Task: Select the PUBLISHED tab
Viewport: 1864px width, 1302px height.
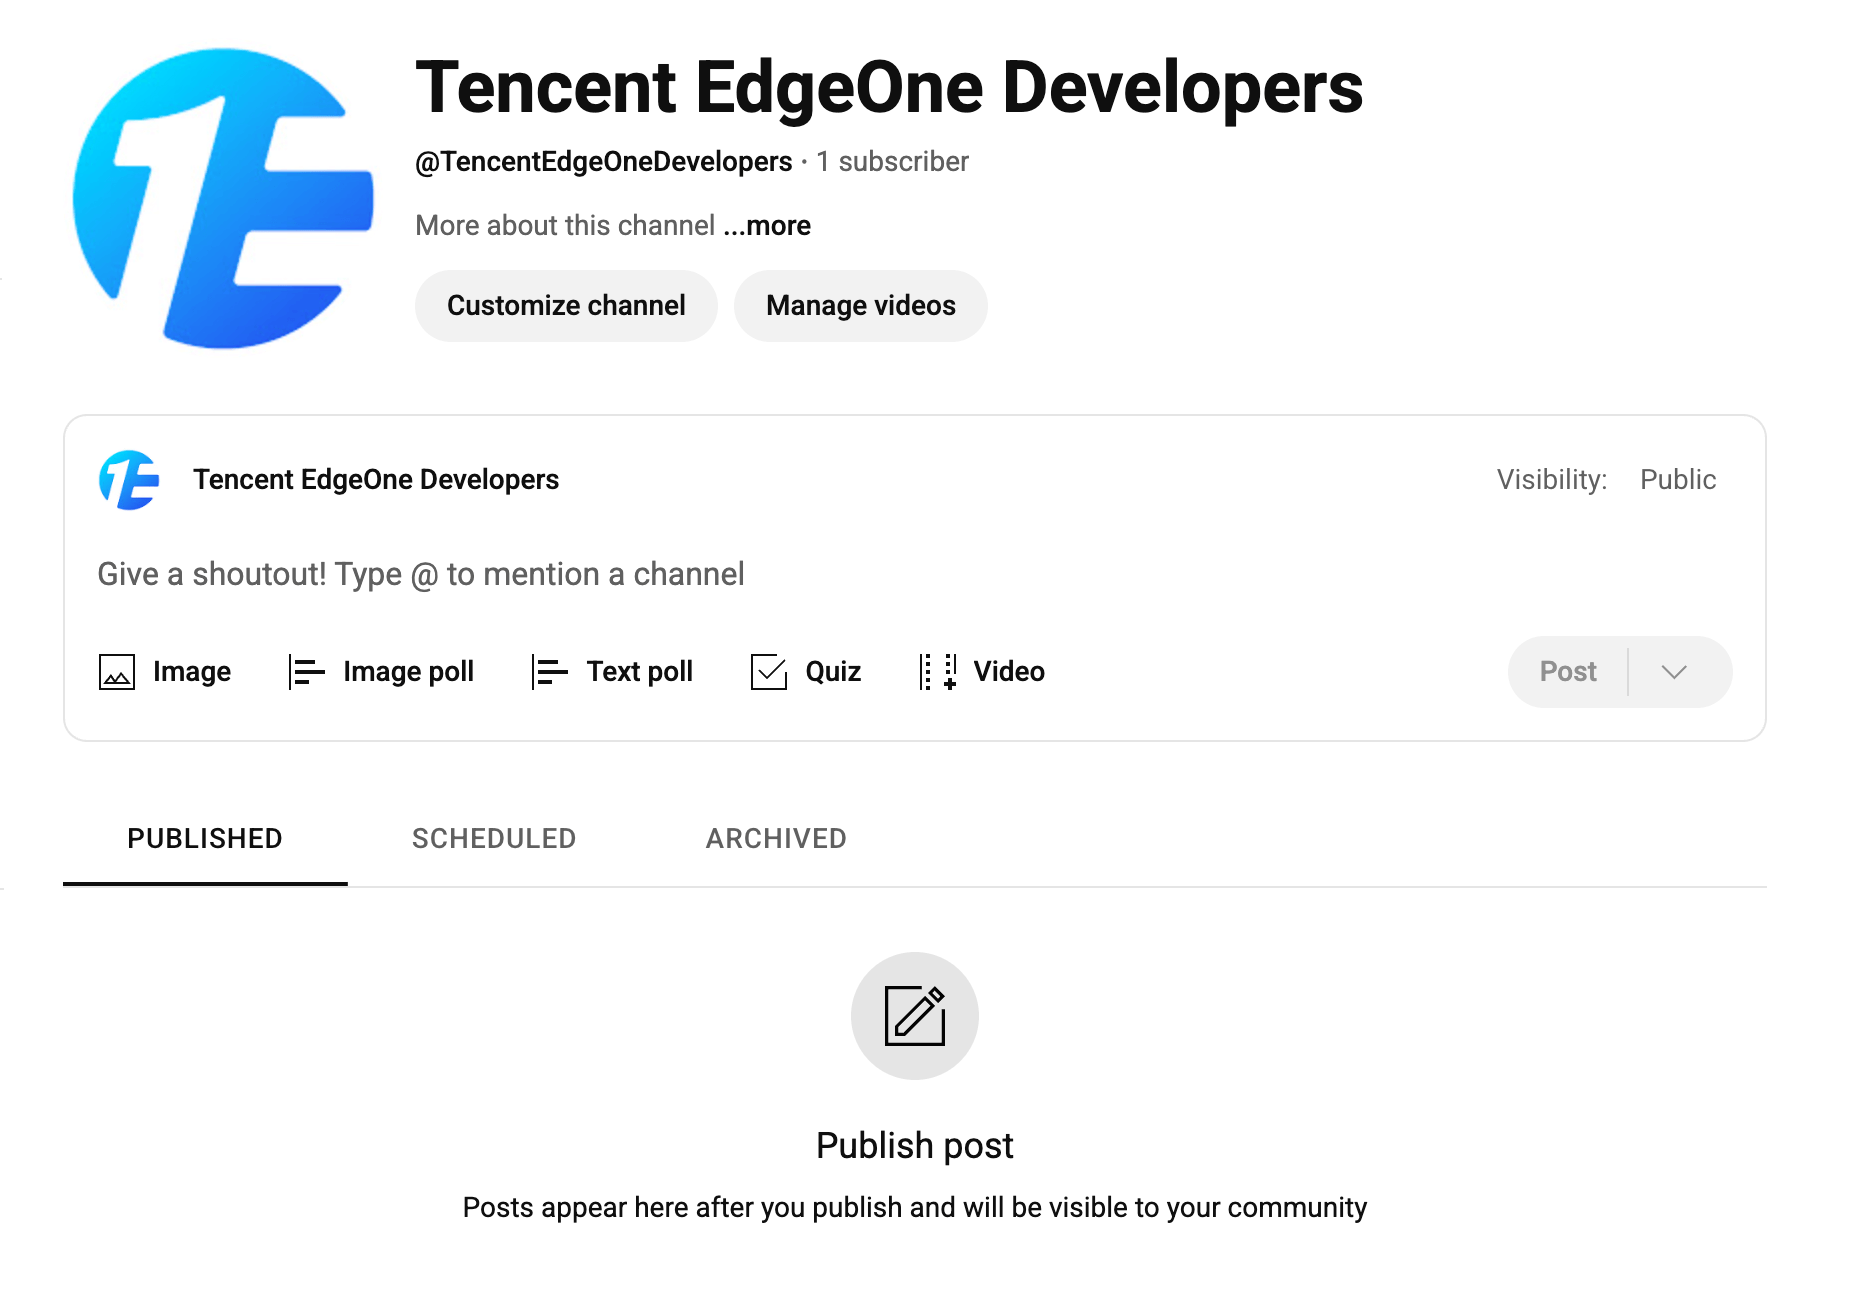Action: [x=205, y=838]
